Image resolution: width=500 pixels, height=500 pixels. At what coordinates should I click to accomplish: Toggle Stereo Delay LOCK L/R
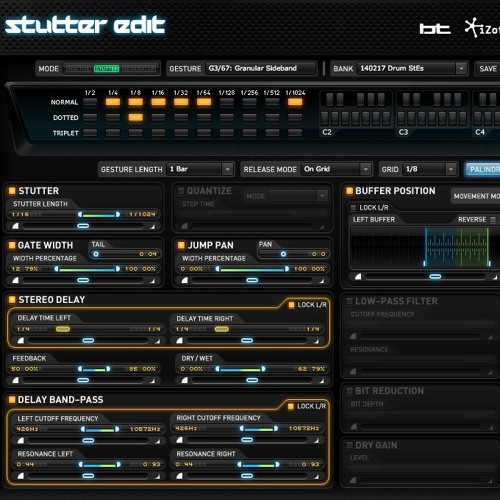tap(291, 305)
